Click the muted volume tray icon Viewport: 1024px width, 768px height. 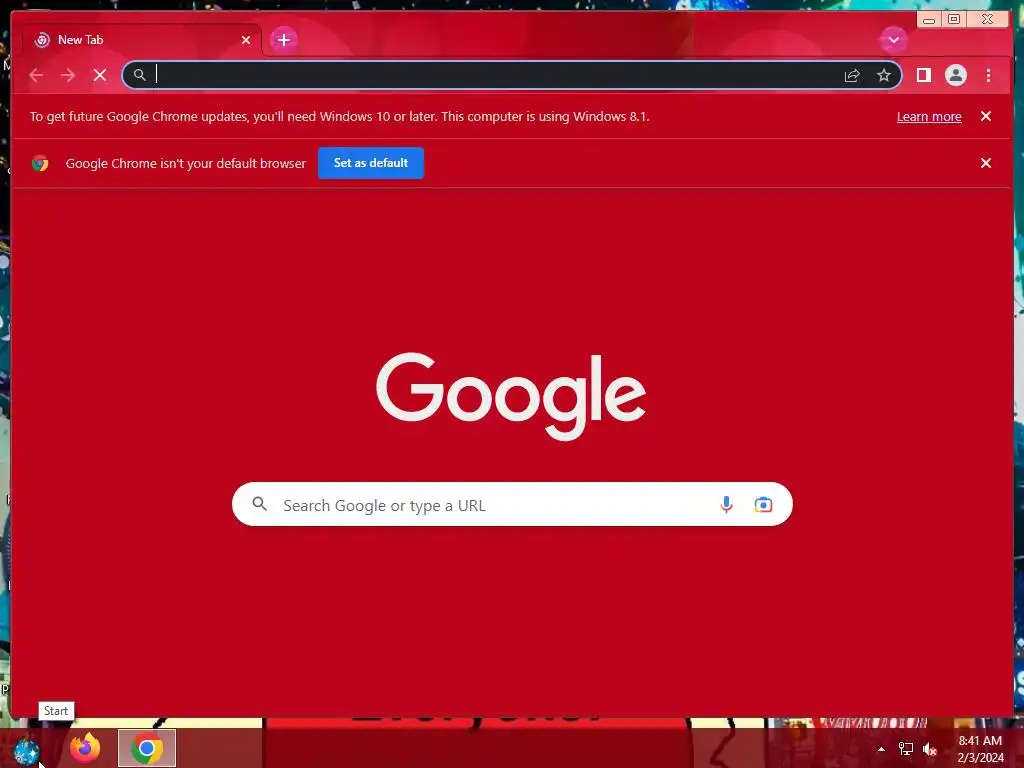coord(930,749)
